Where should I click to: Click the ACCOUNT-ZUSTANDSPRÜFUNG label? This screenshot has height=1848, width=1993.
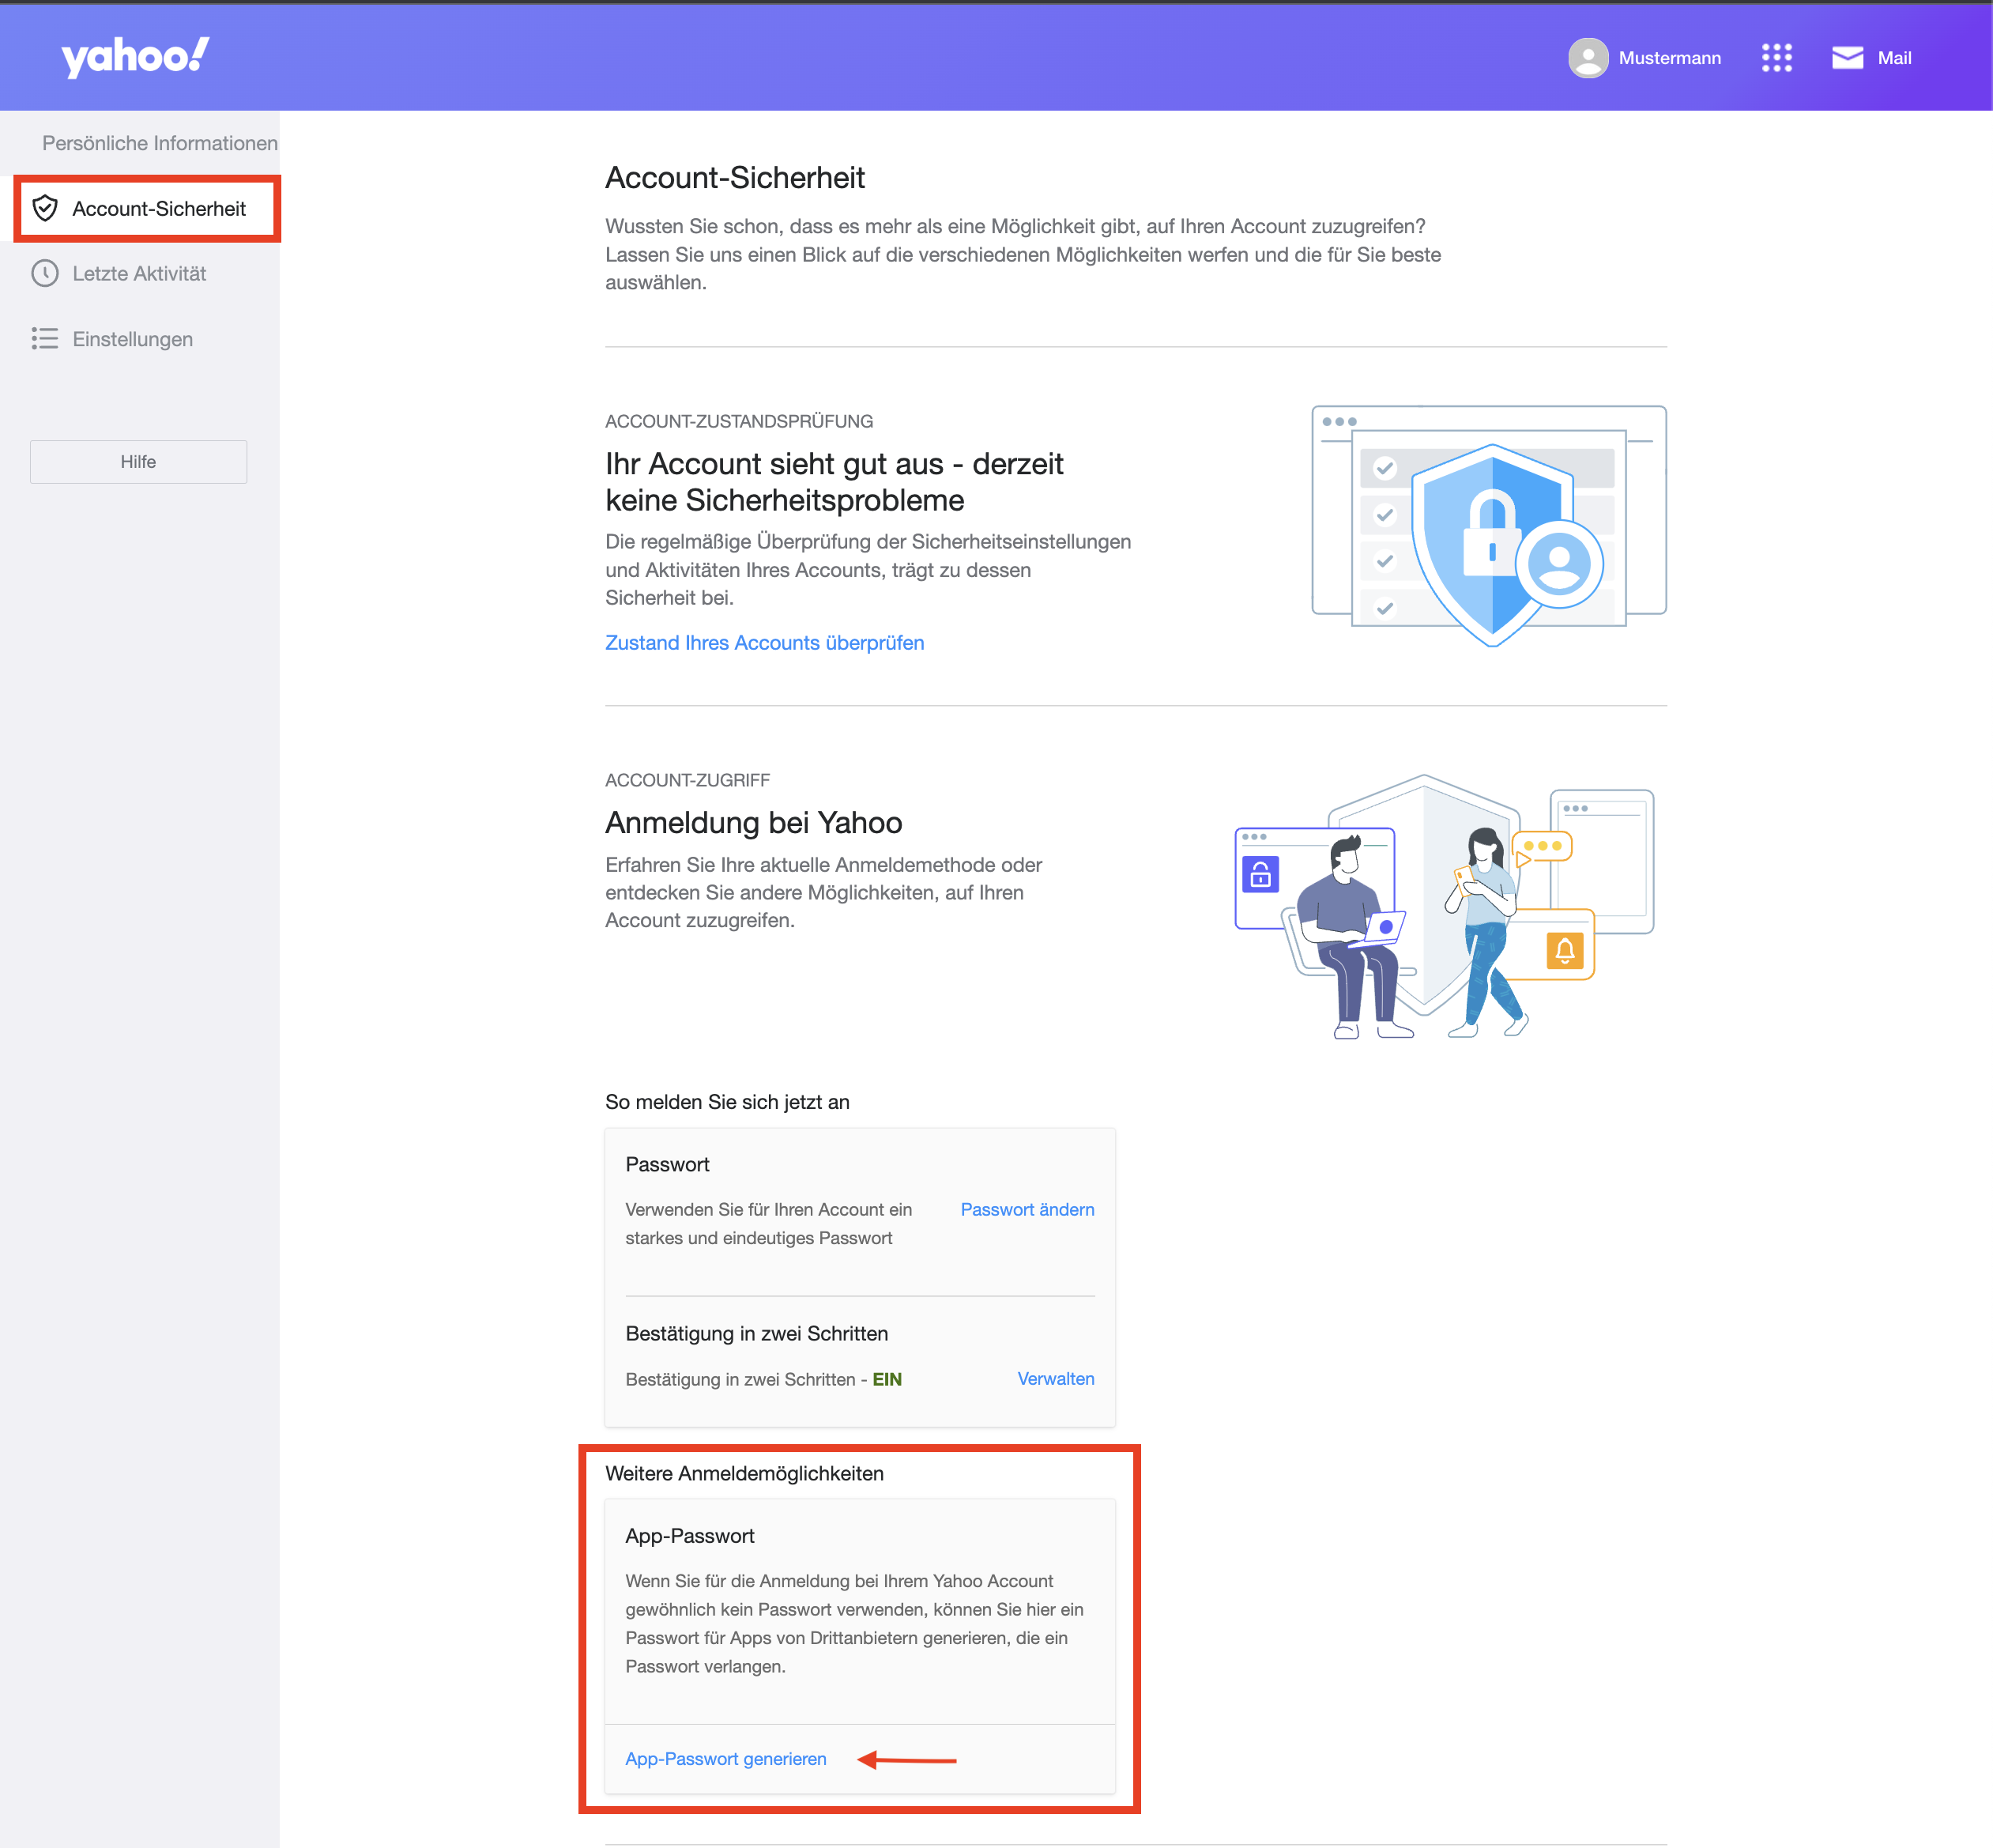click(x=739, y=421)
